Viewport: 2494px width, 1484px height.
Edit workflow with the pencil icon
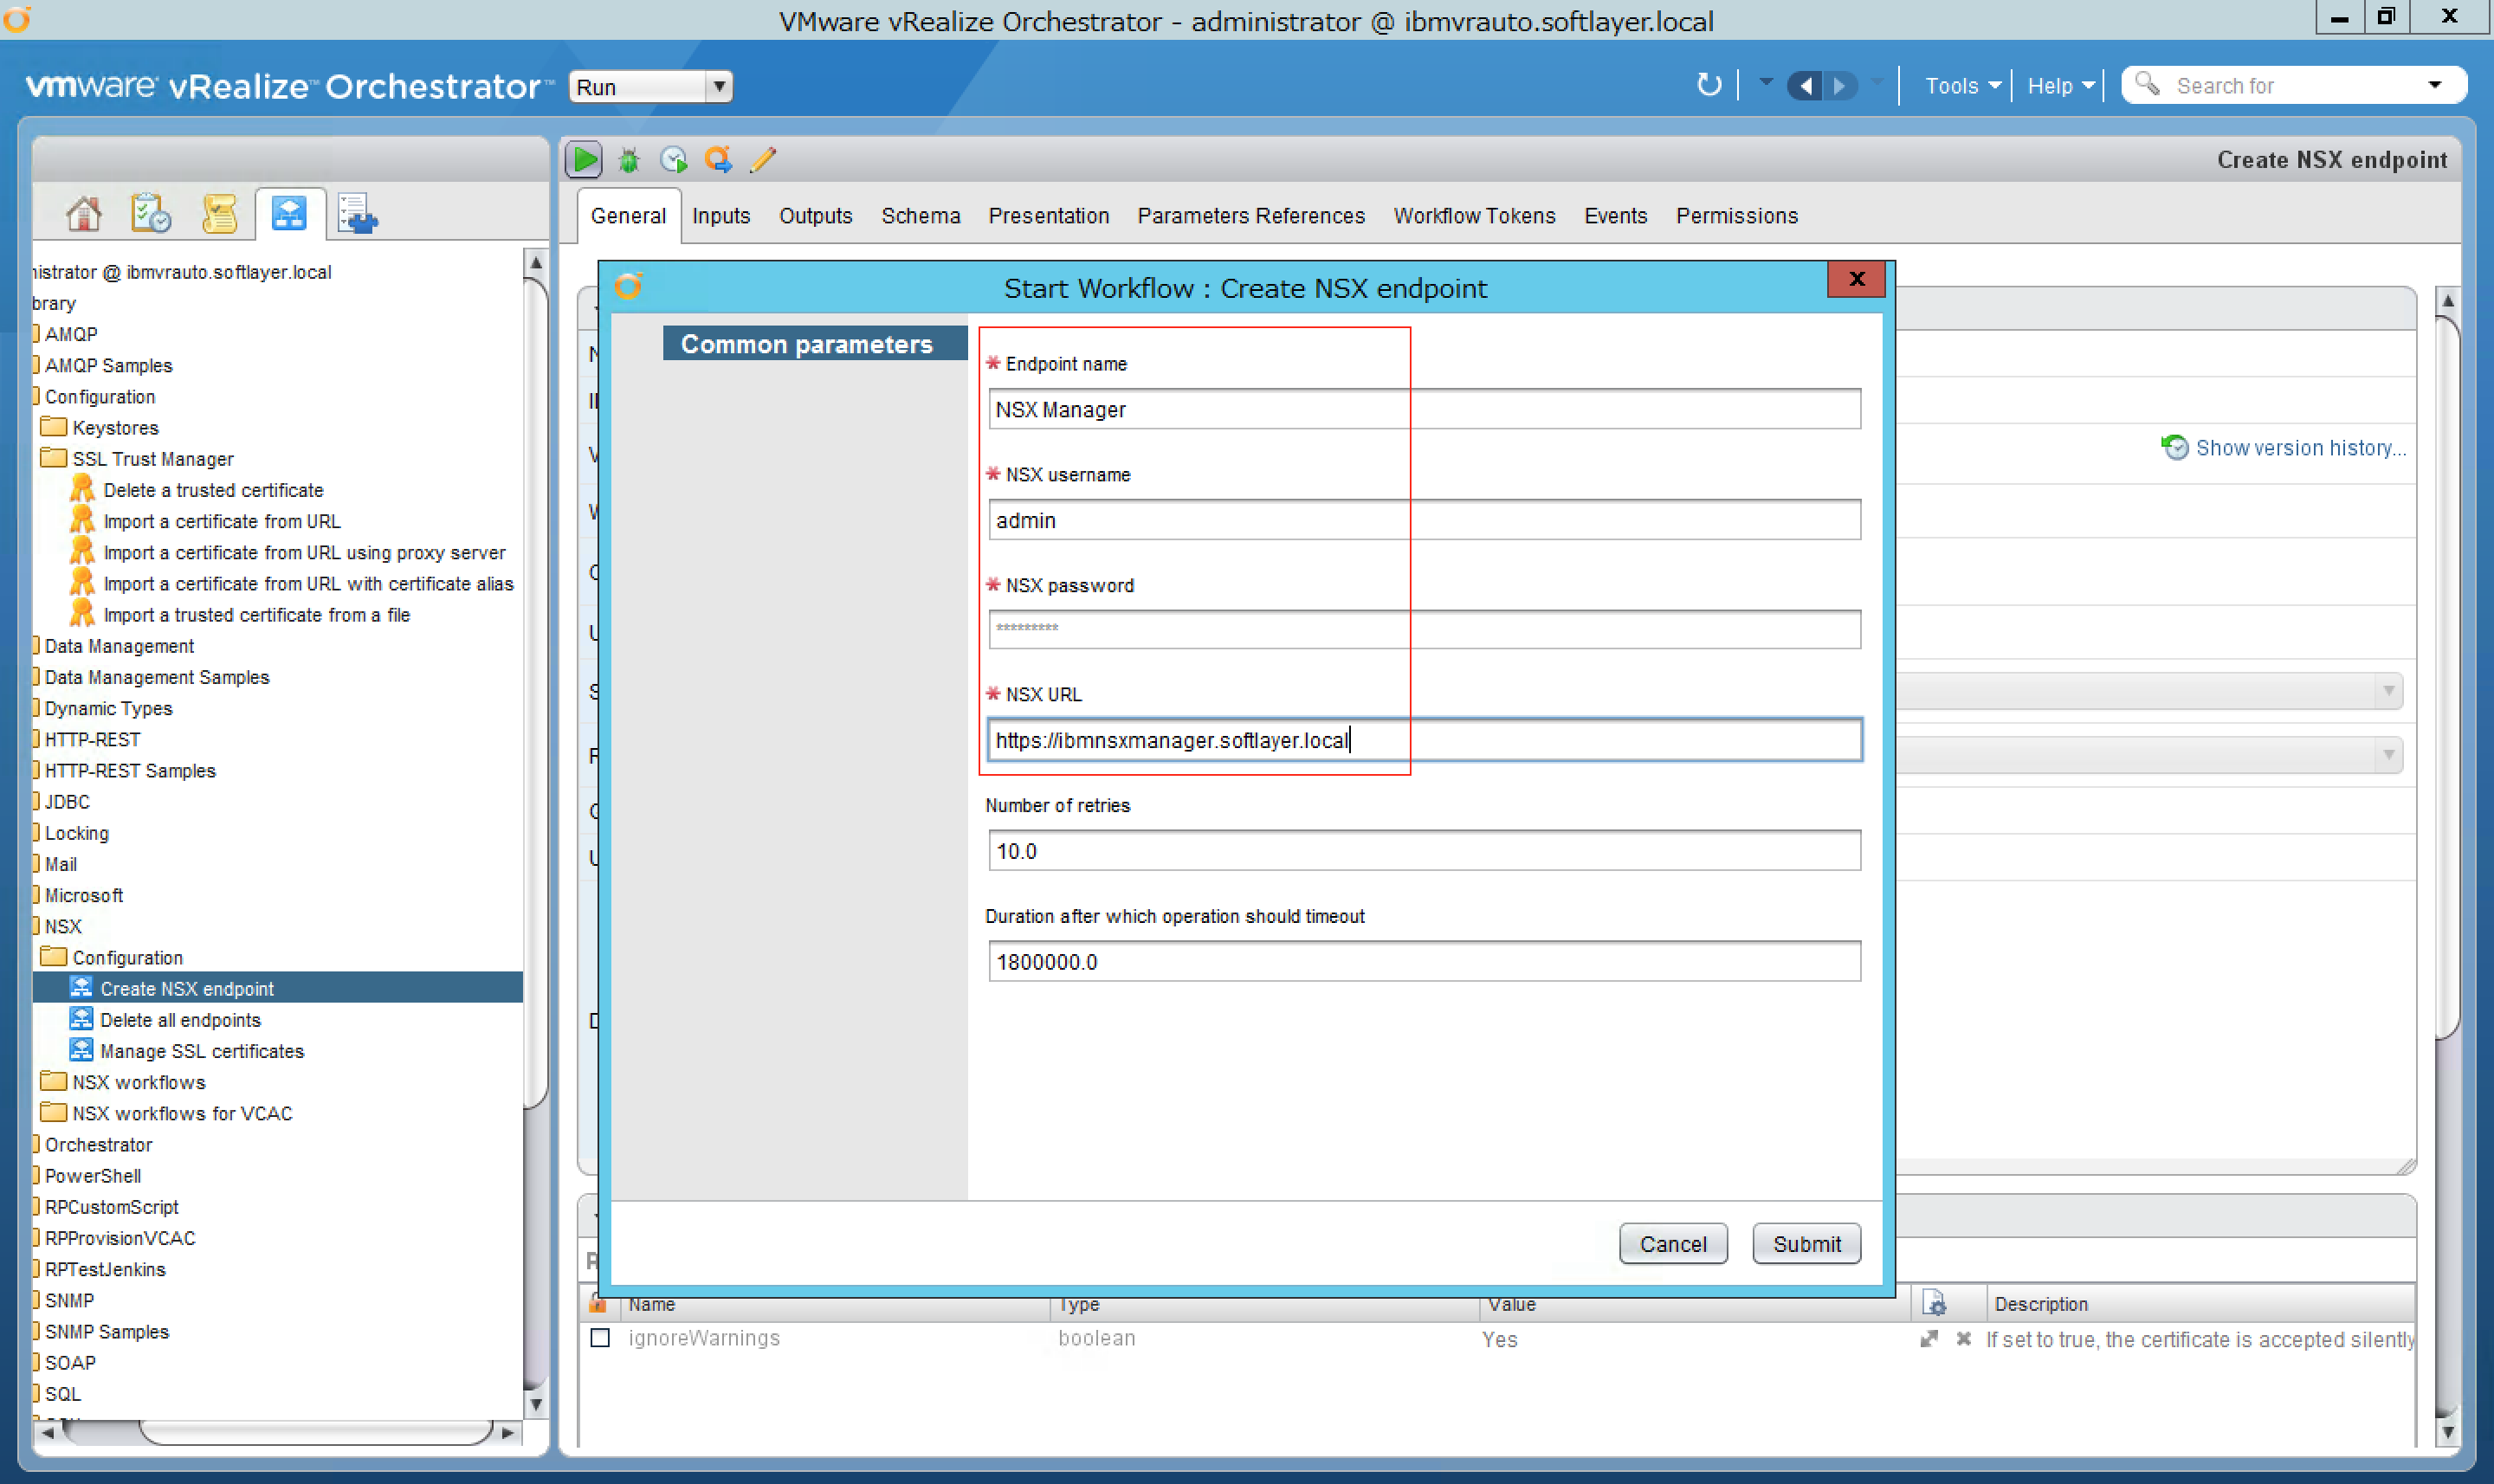(x=763, y=160)
